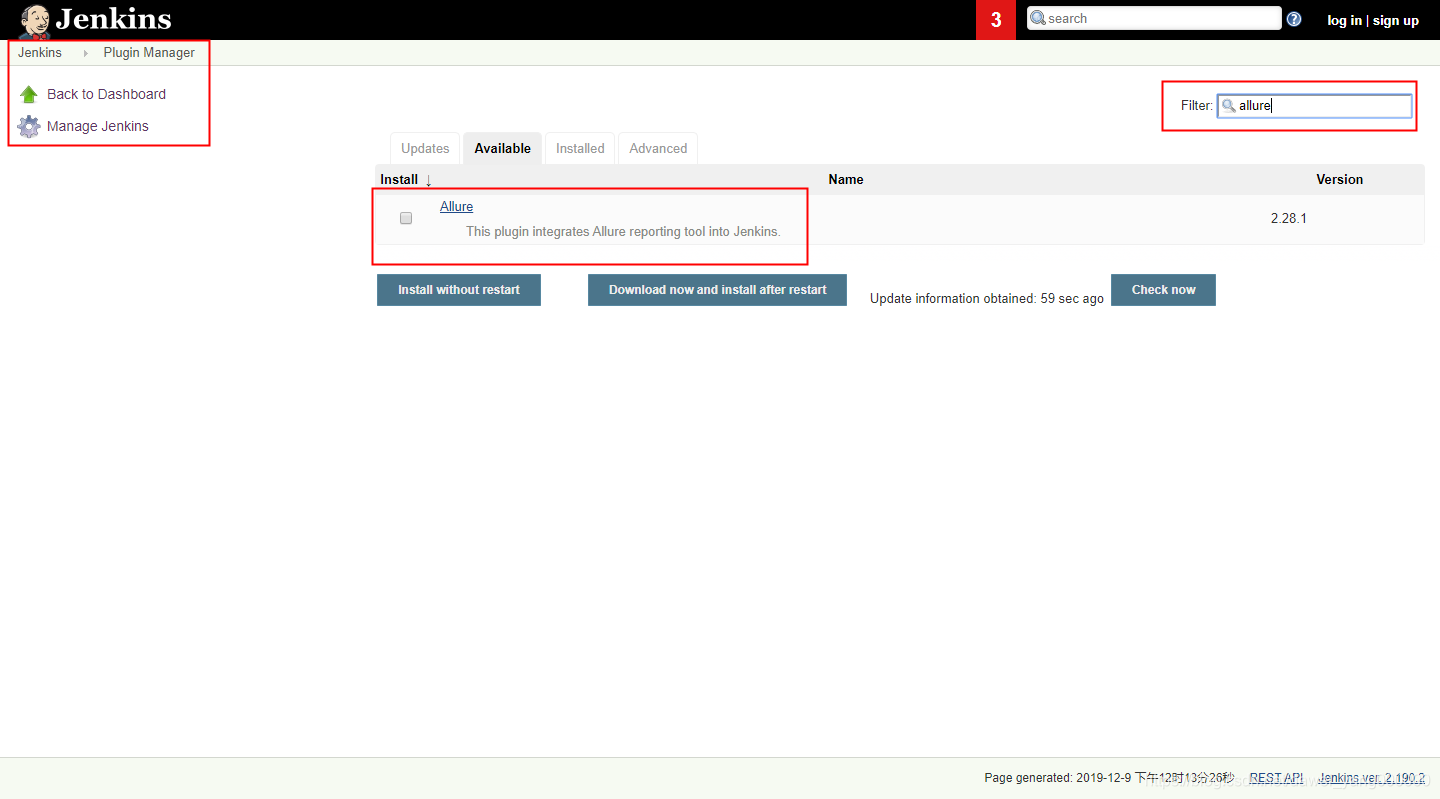Click the Page generated timestamp text
This screenshot has width=1440, height=799.
[x=1109, y=777]
